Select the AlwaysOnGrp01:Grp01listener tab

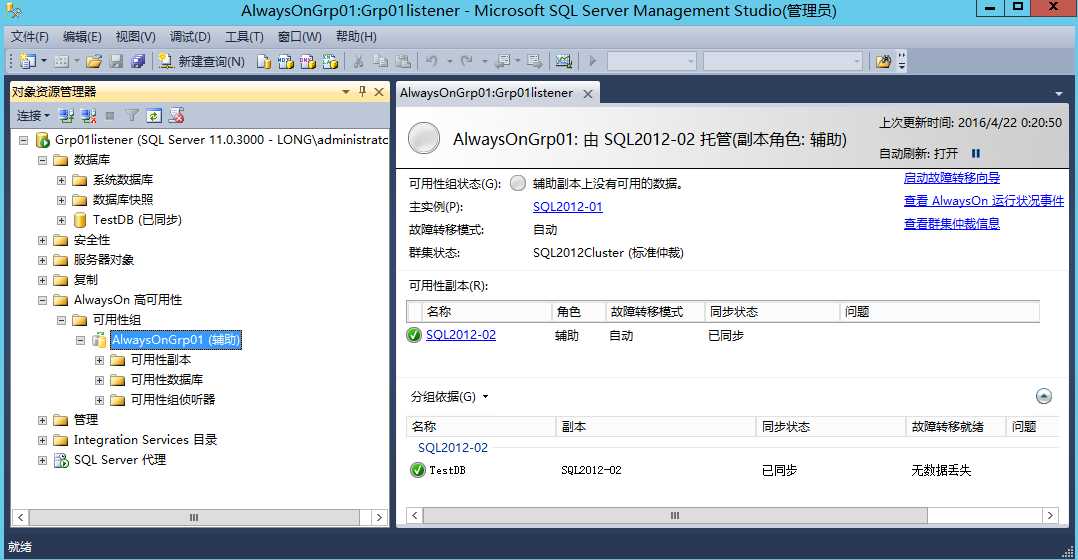[486, 93]
